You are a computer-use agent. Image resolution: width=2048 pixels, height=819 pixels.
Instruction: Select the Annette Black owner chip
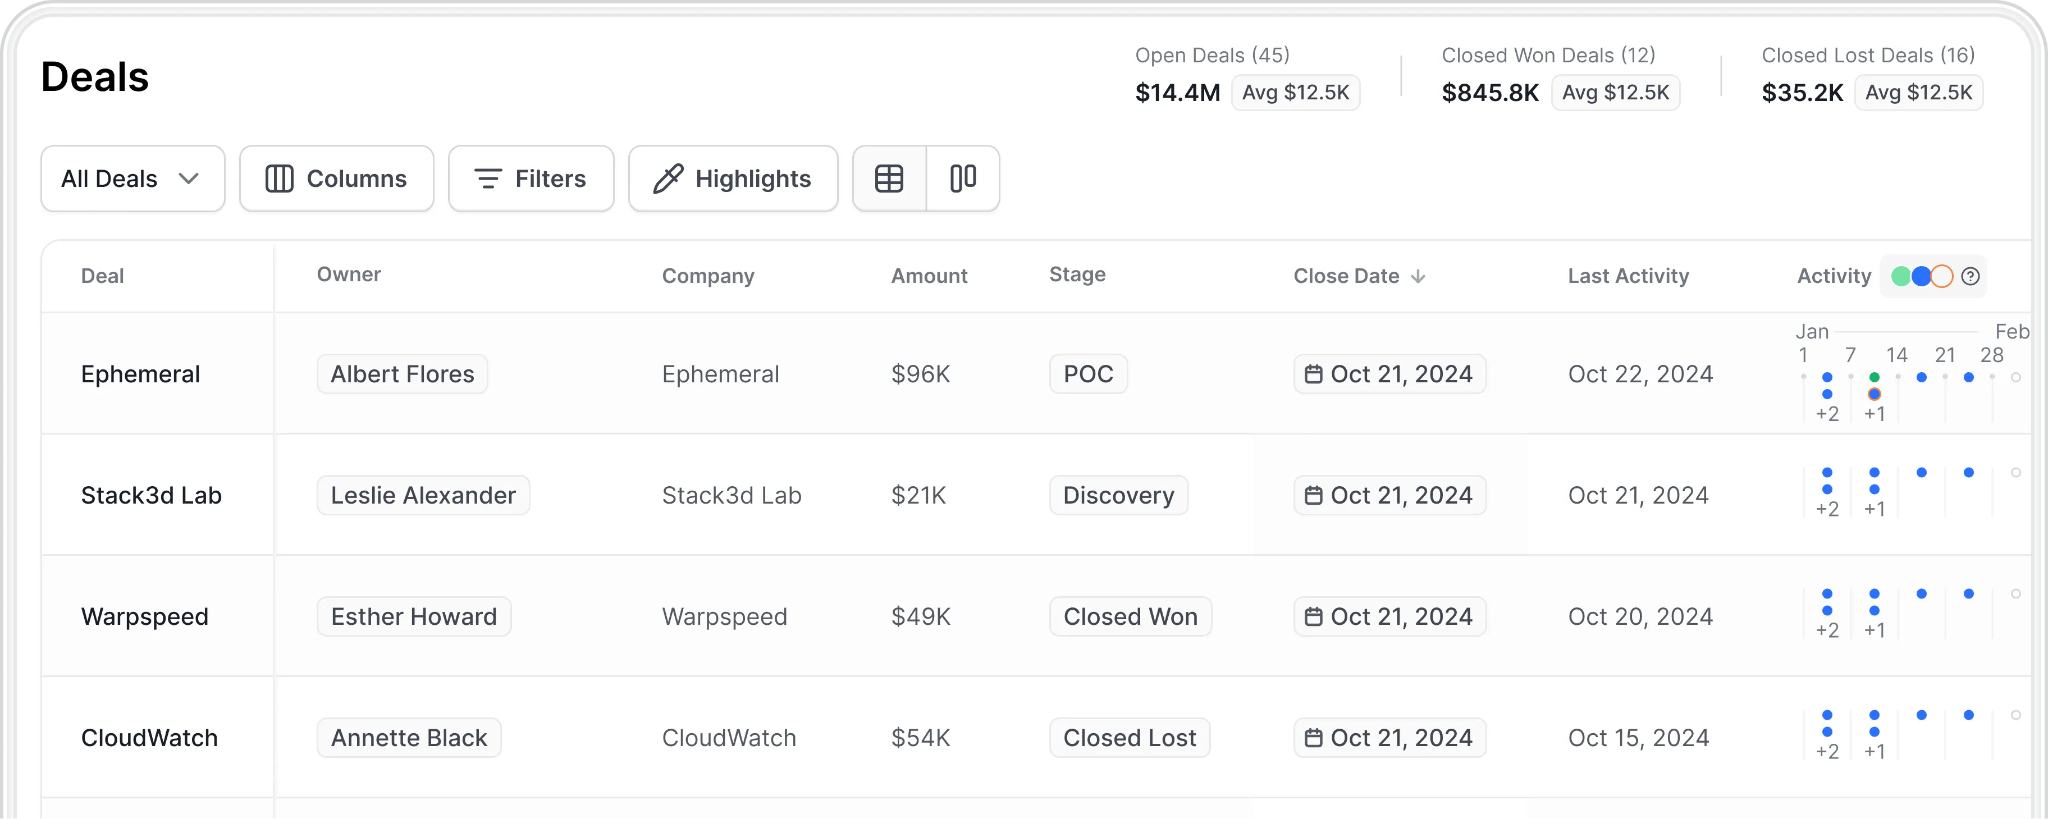coord(409,738)
